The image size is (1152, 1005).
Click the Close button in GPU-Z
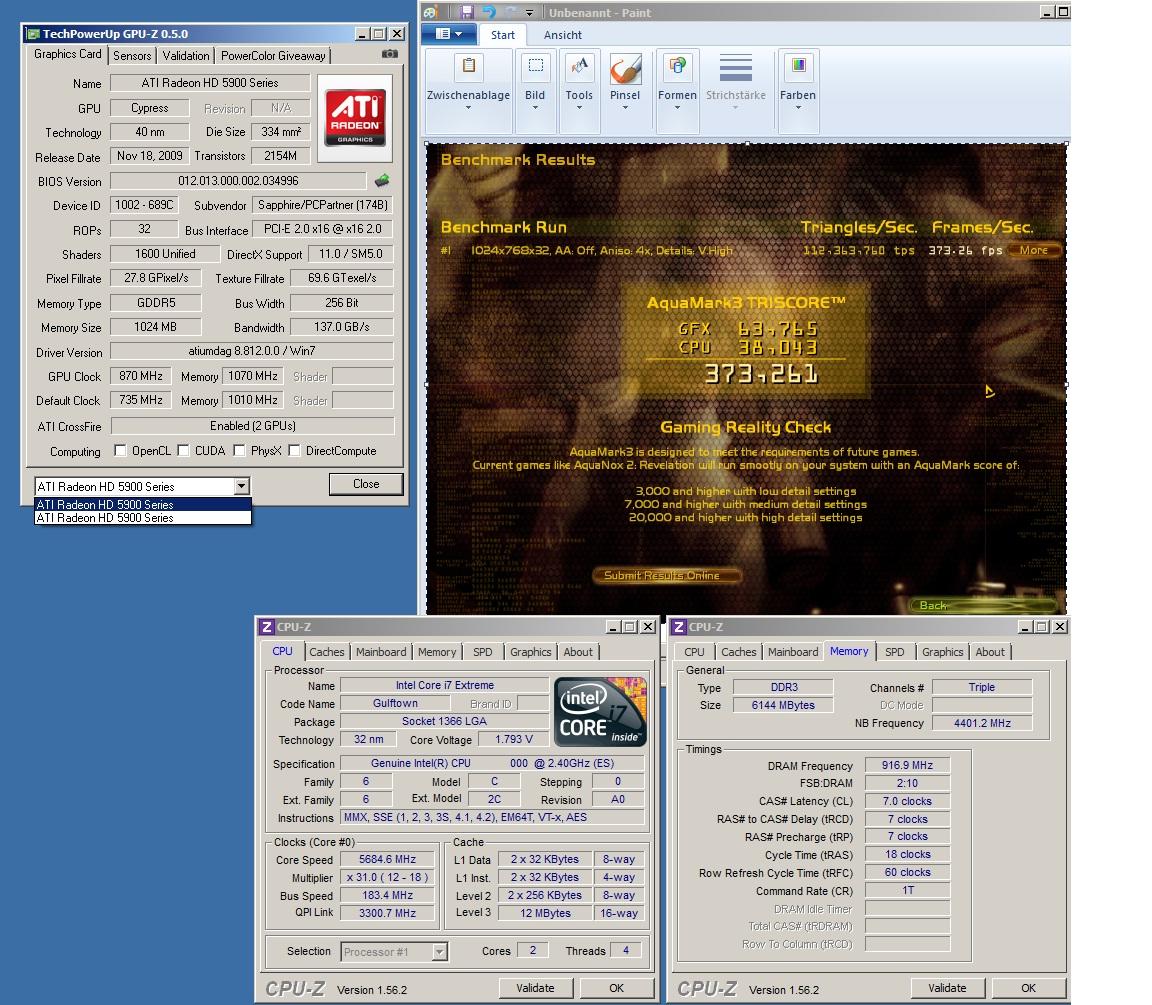[x=366, y=484]
